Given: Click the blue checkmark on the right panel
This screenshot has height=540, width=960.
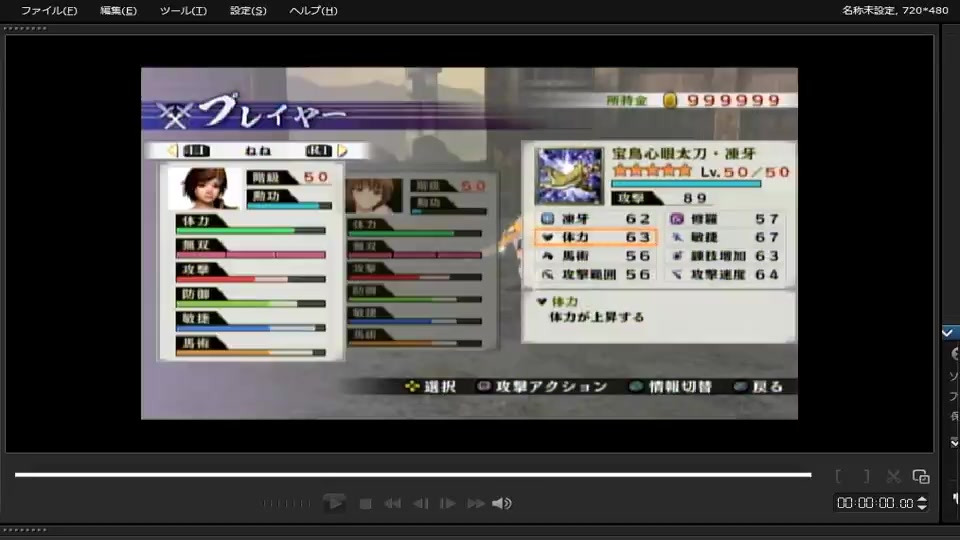Looking at the screenshot, I should (x=948, y=333).
